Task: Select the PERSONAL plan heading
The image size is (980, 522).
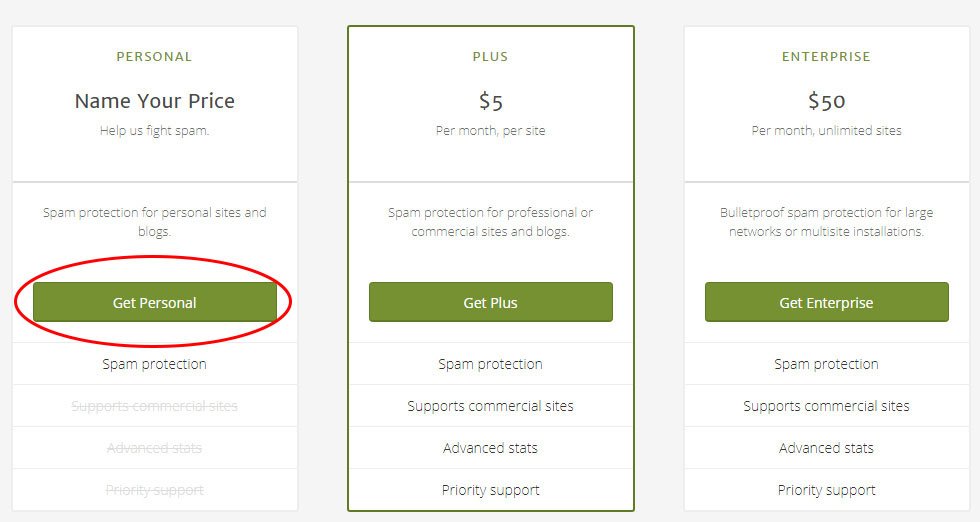Action: click(154, 57)
